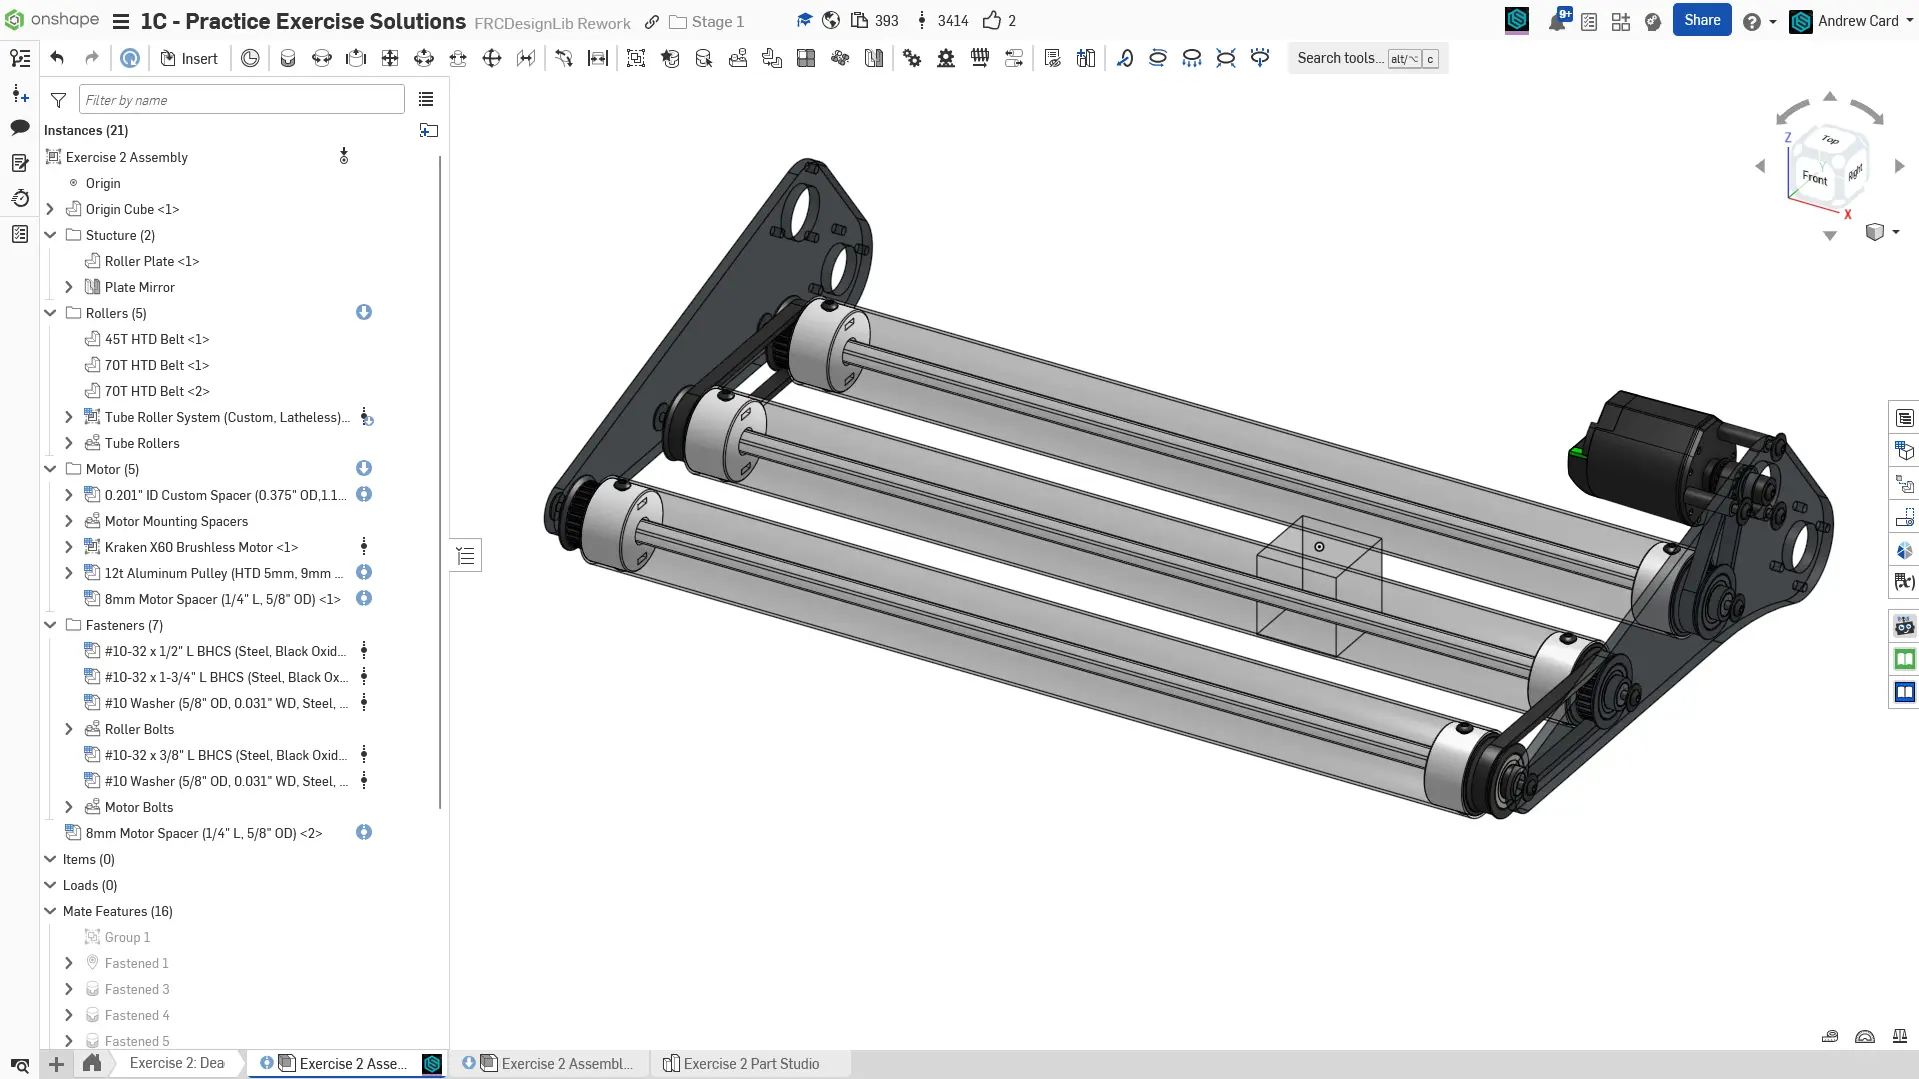The width and height of the screenshot is (1919, 1079).
Task: Click the home icon in tab bar
Action: tap(92, 1063)
